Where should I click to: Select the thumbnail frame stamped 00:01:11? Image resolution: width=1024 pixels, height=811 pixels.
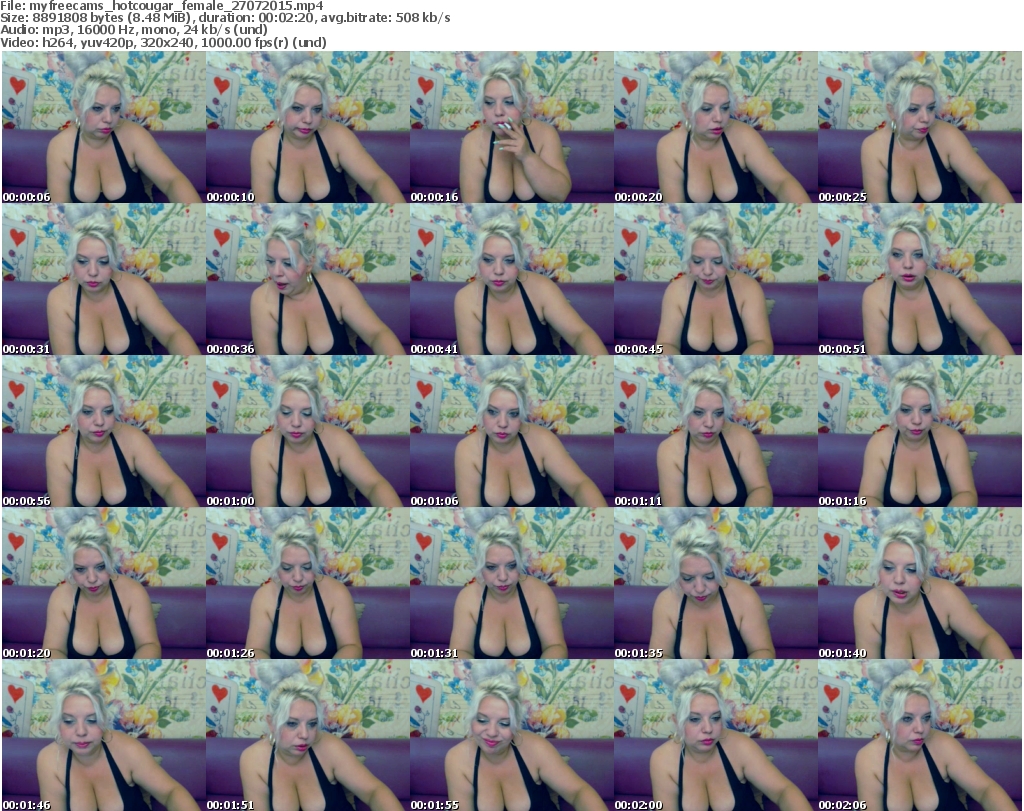pyautogui.click(x=715, y=432)
